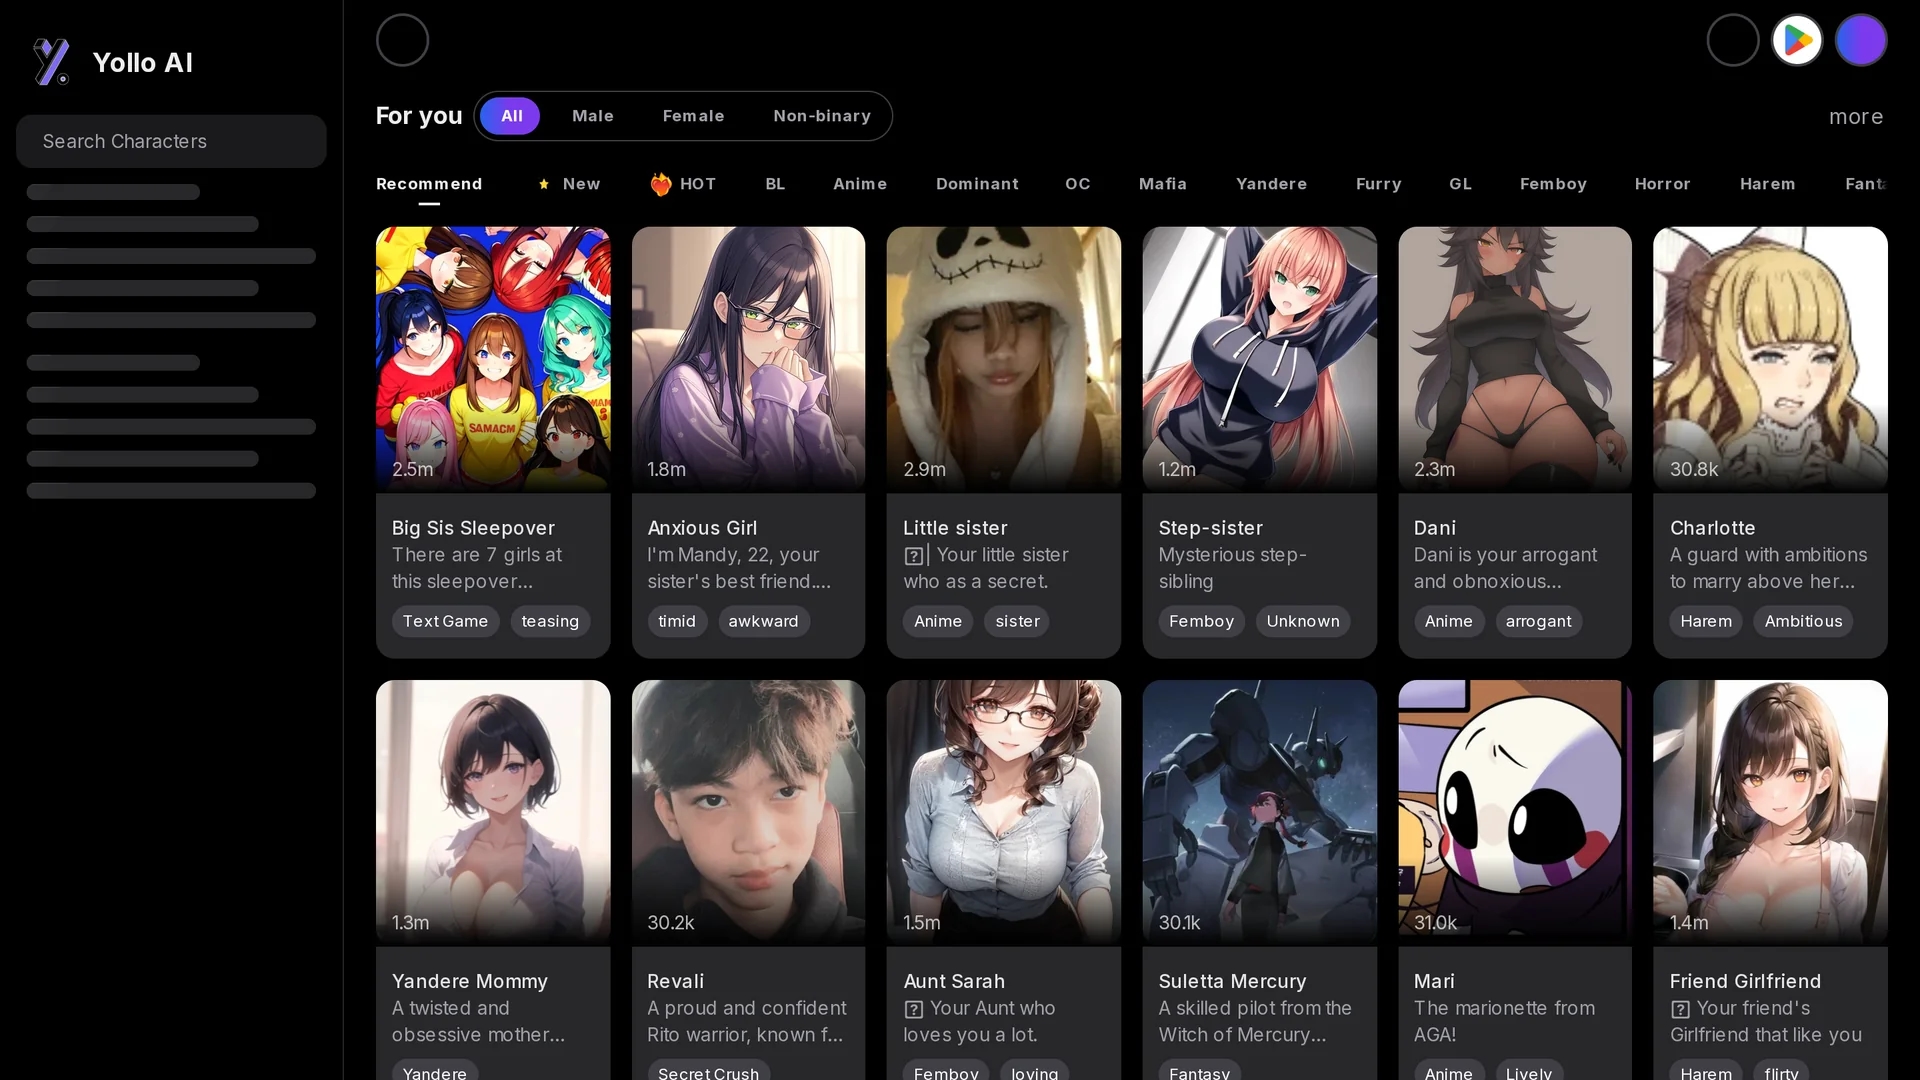1920x1080 pixels.
Task: Open the Harem category tab
Action: click(x=1767, y=184)
